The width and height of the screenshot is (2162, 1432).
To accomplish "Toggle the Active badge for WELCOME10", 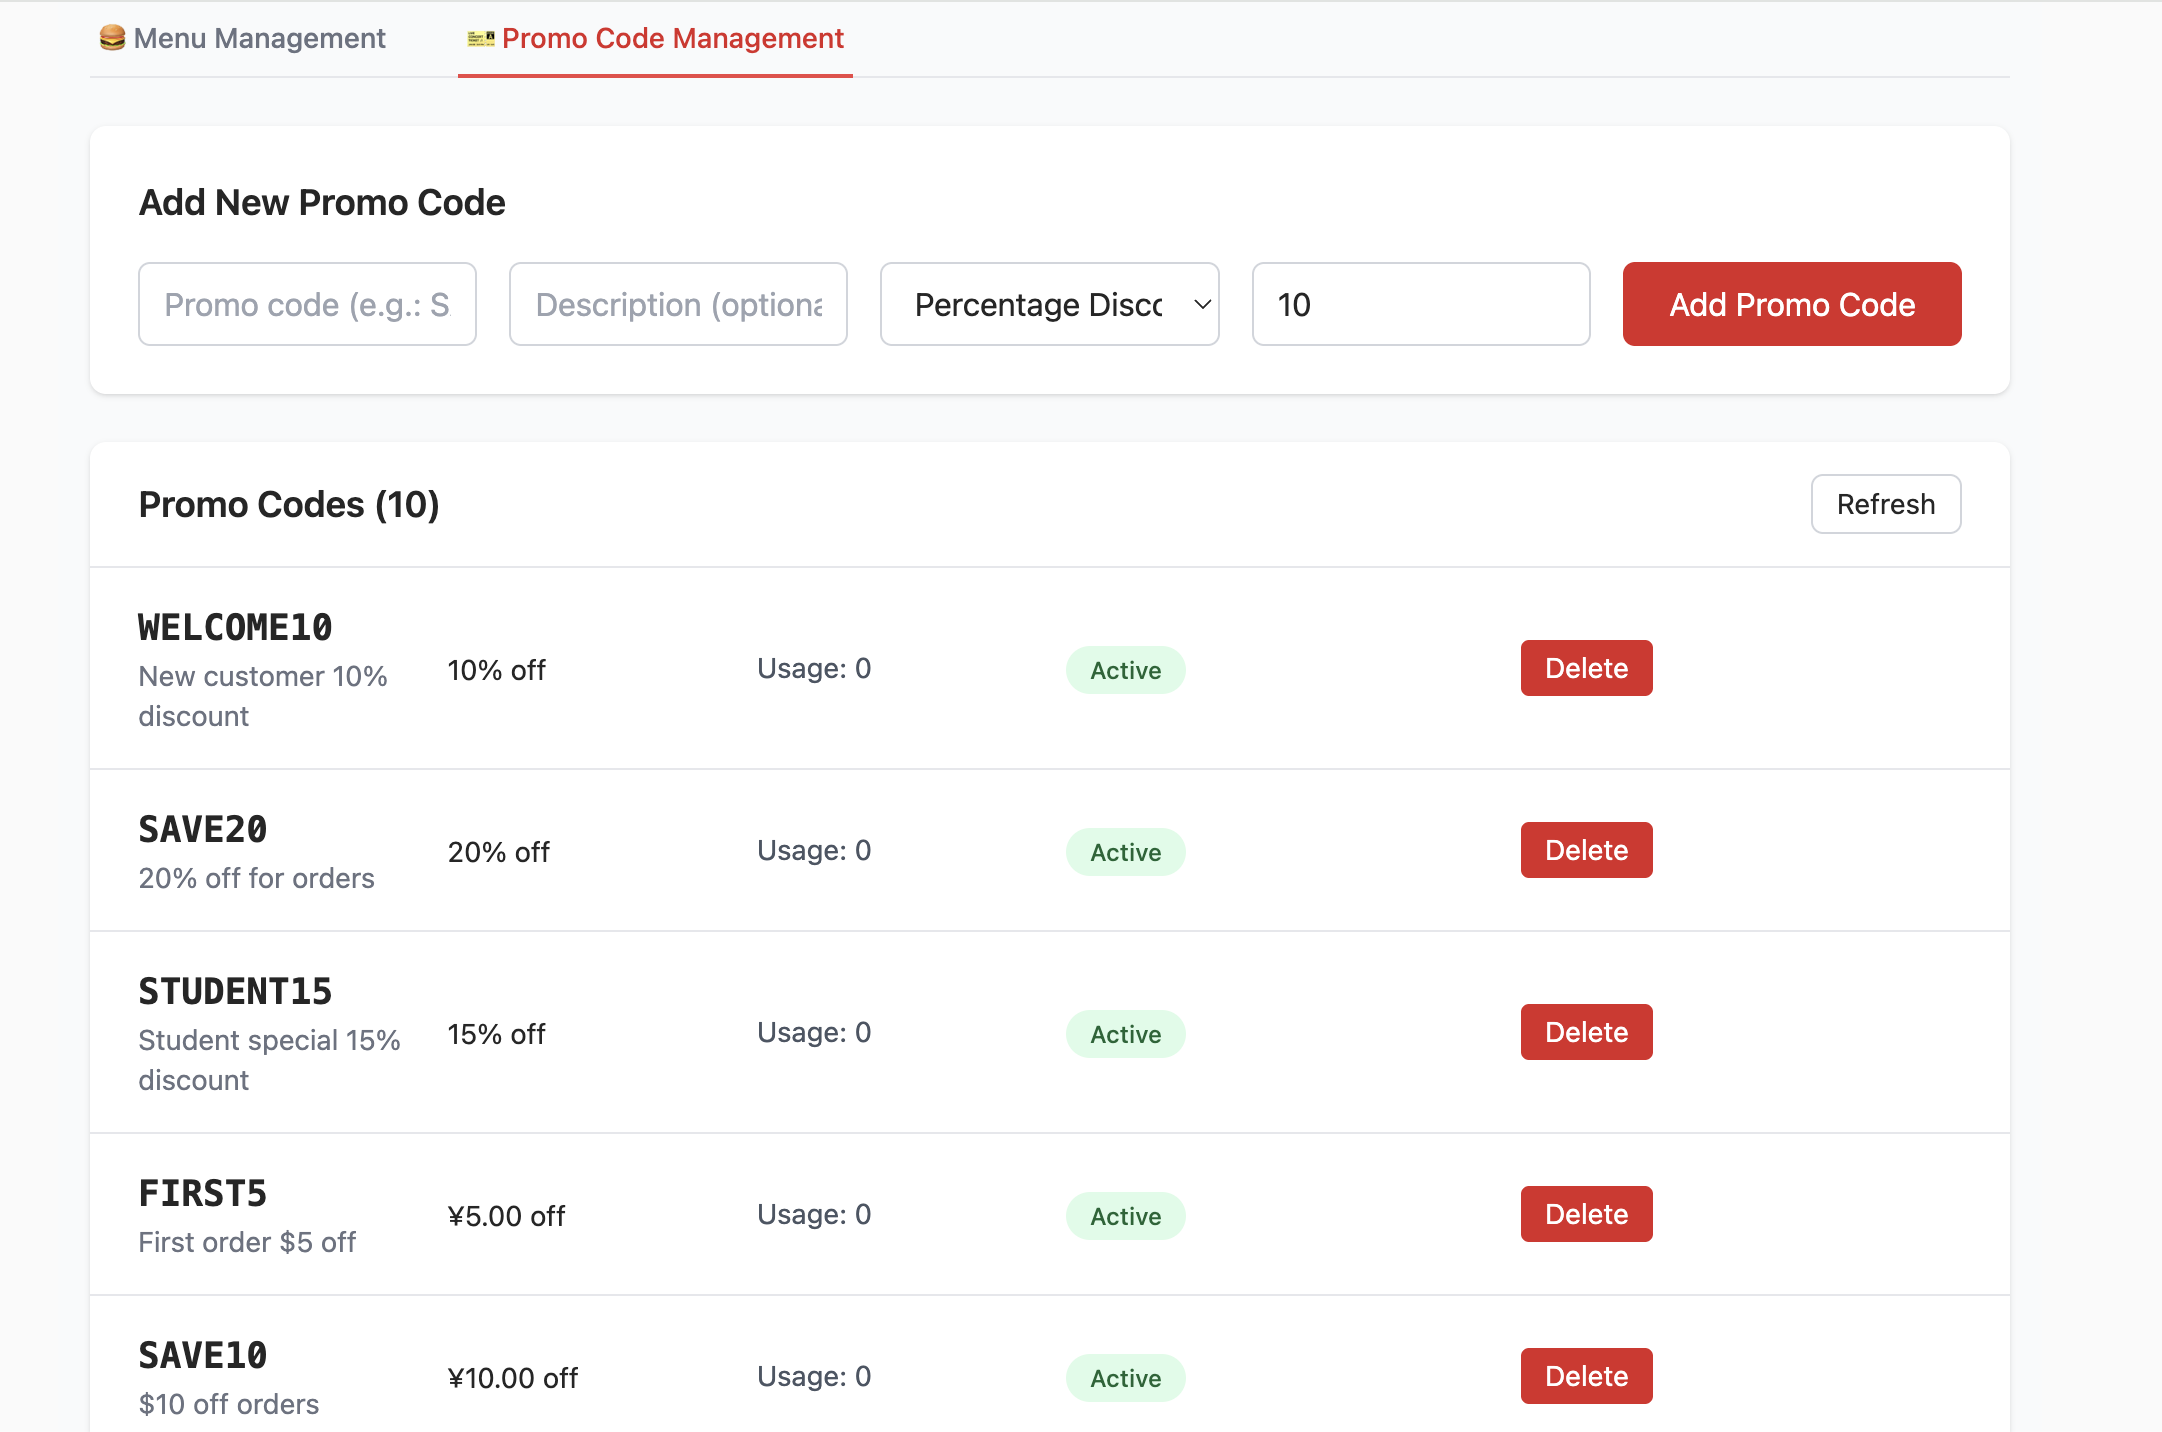I will click(1125, 670).
